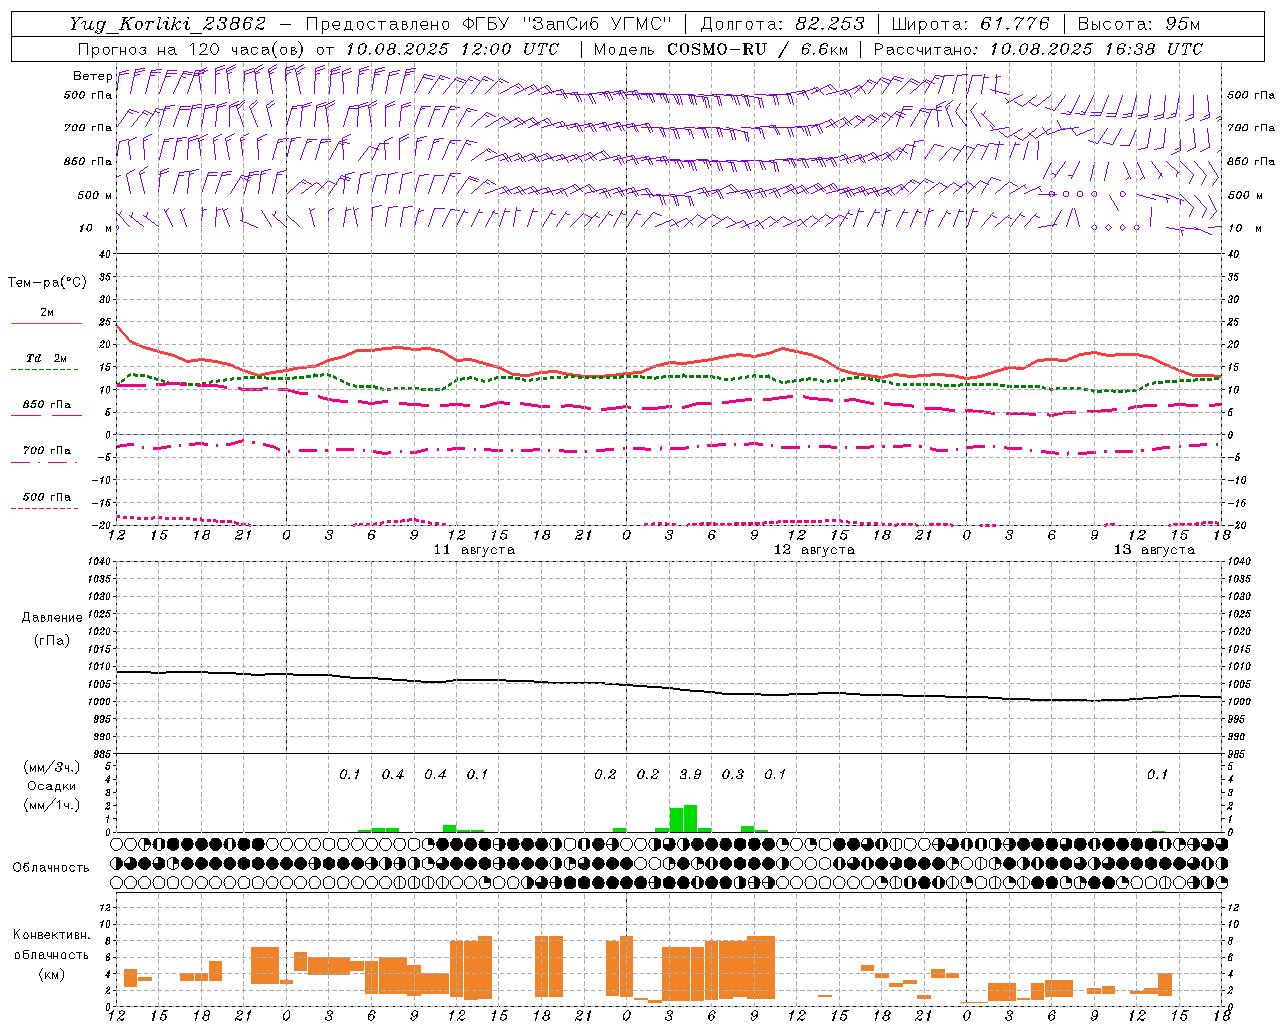Click the 13 августа date label

point(1154,550)
